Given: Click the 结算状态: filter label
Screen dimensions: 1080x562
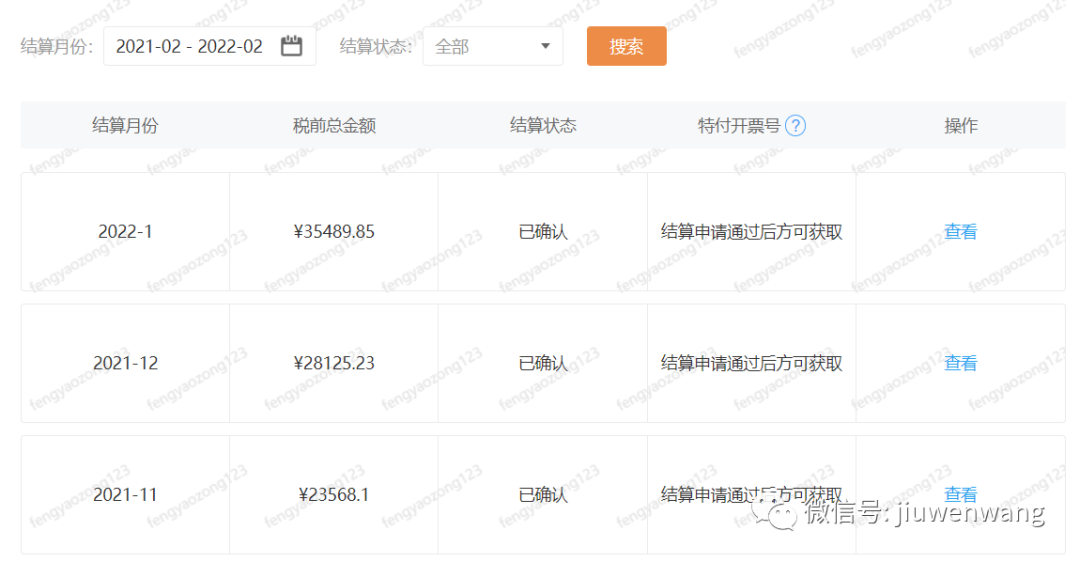Looking at the screenshot, I should tap(375, 46).
